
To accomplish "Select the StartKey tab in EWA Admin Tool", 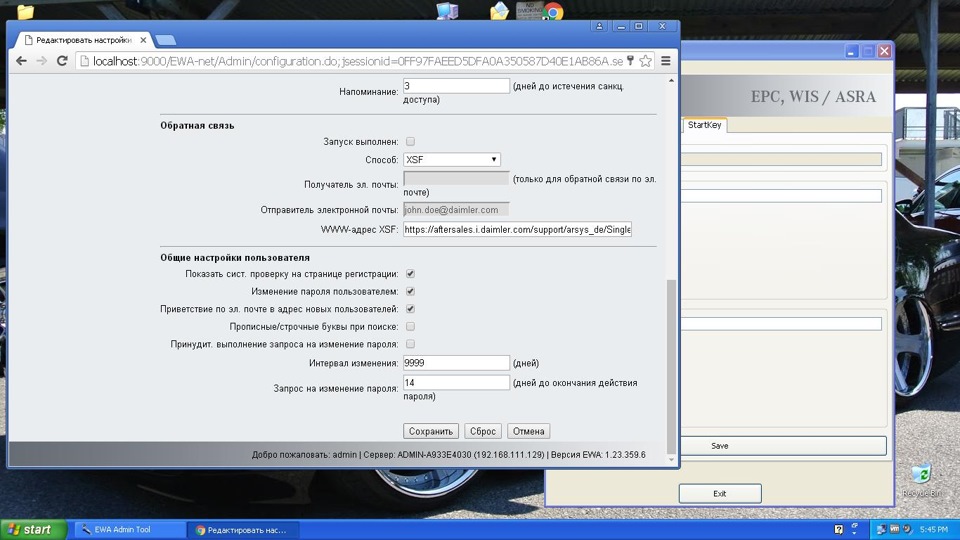I will (704, 125).
